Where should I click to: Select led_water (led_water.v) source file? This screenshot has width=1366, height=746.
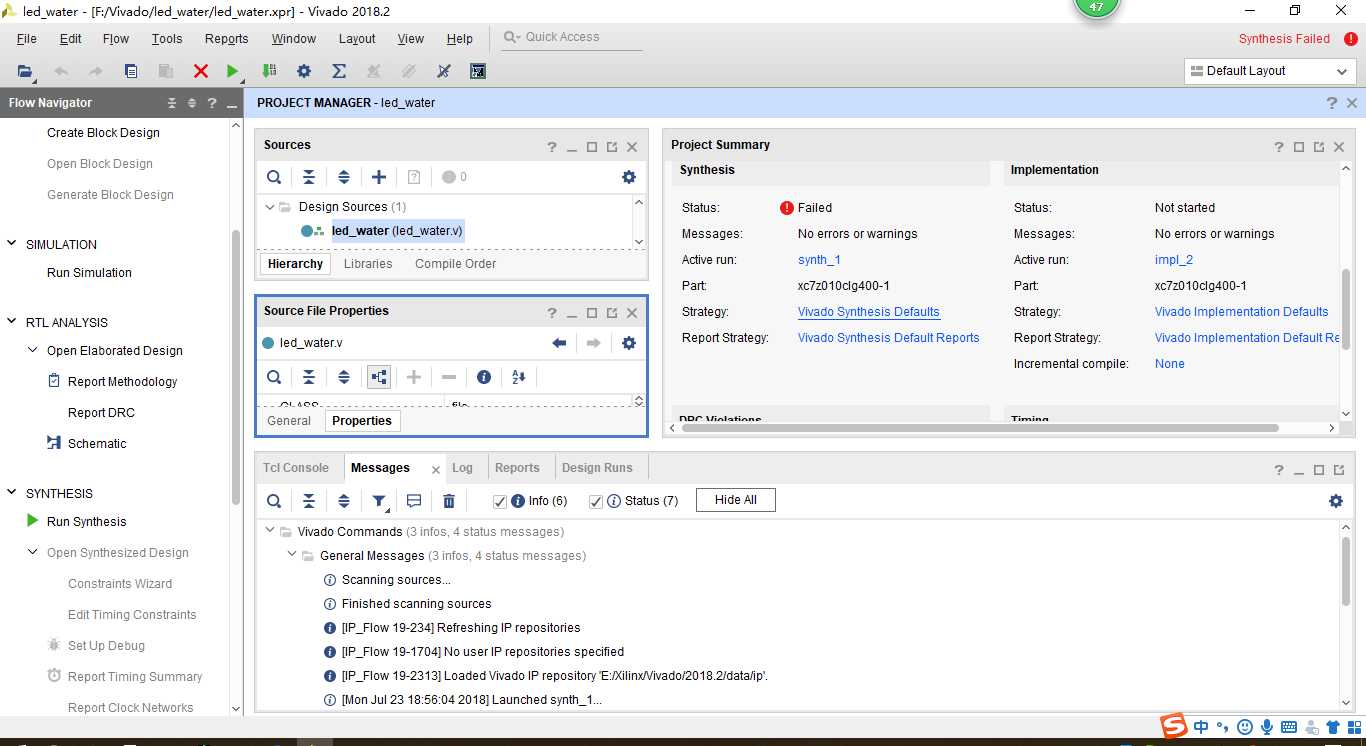(x=397, y=231)
